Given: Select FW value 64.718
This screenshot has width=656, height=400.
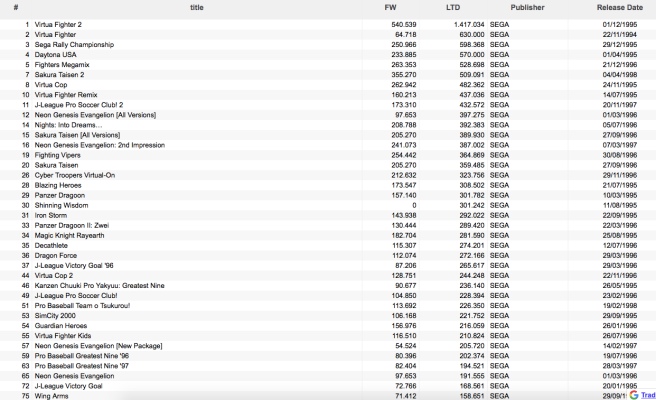Looking at the screenshot, I should click(x=406, y=35).
